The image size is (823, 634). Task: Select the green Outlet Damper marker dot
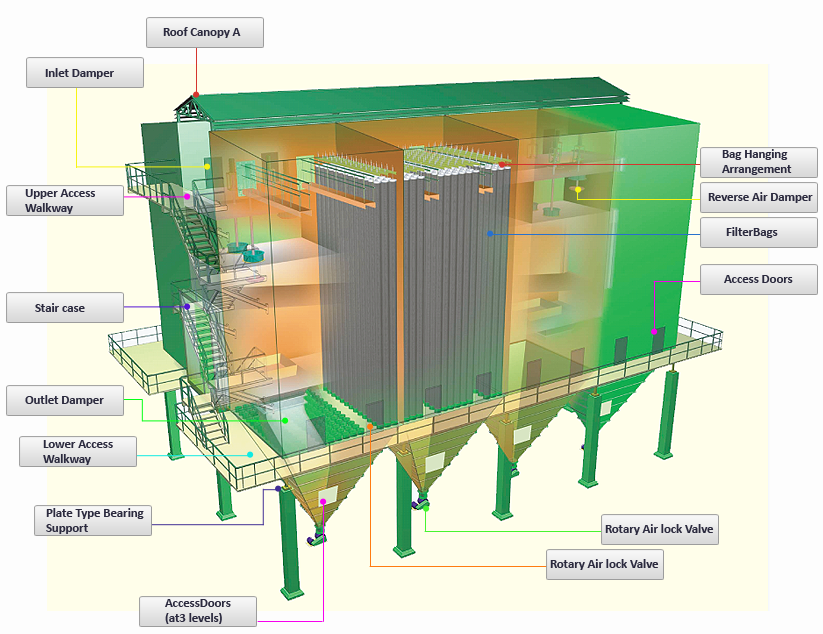coord(285,420)
